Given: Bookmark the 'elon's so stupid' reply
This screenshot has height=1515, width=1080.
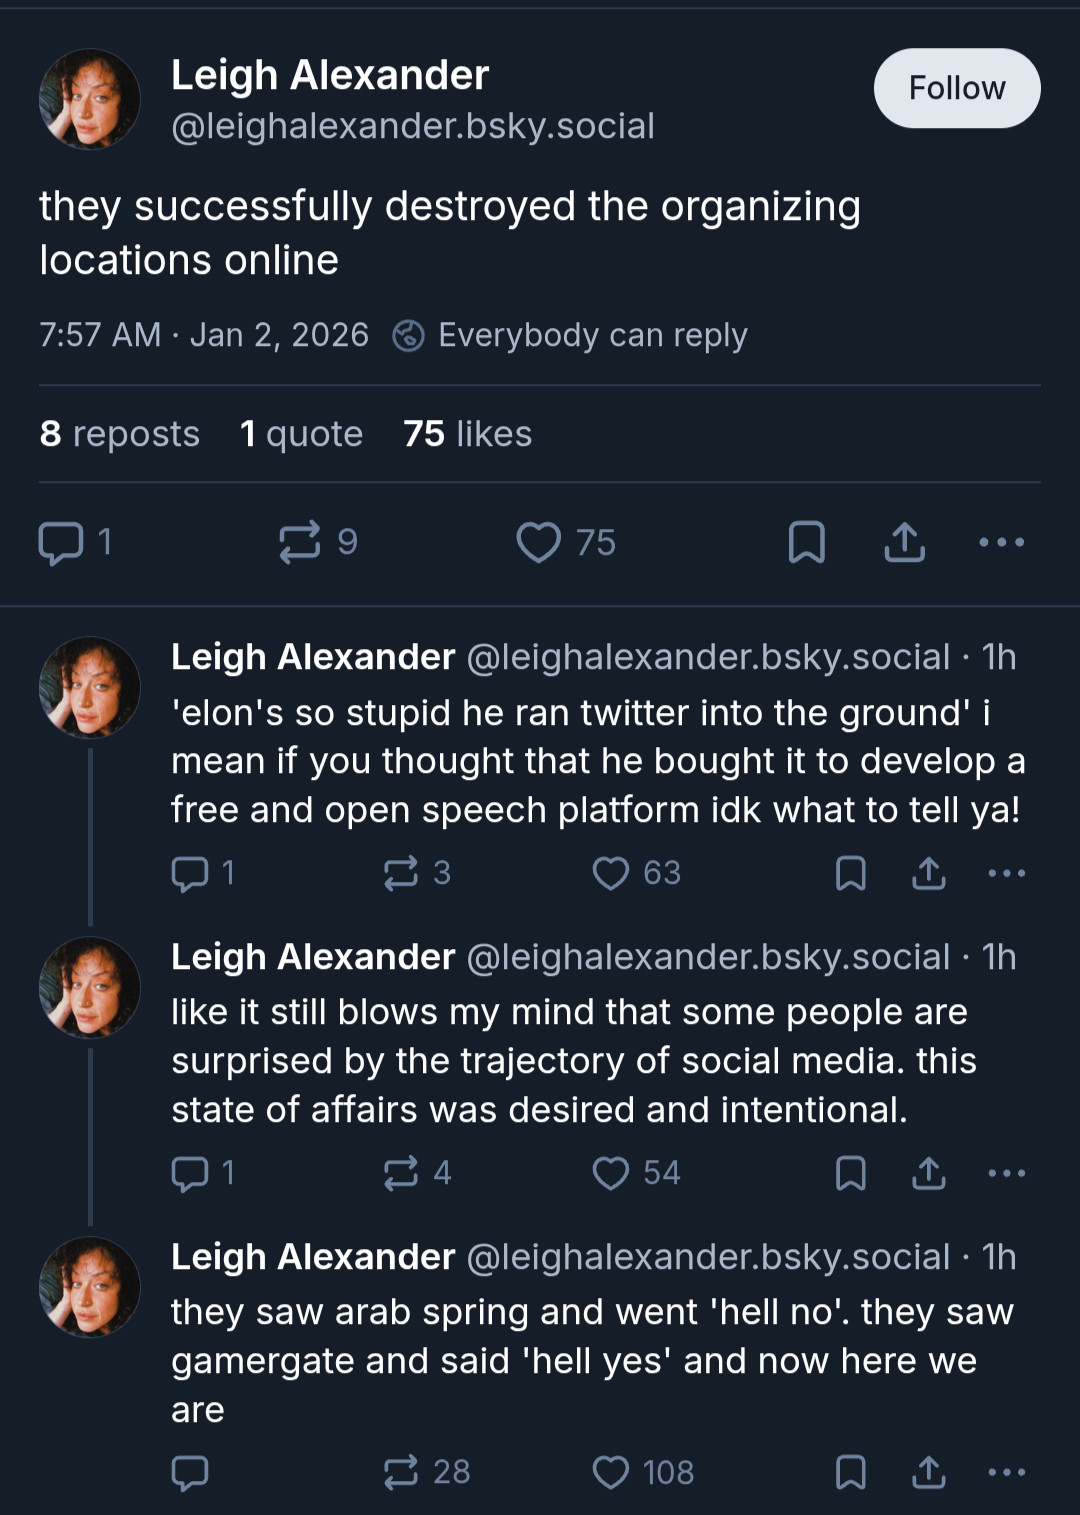Looking at the screenshot, I should [x=851, y=873].
